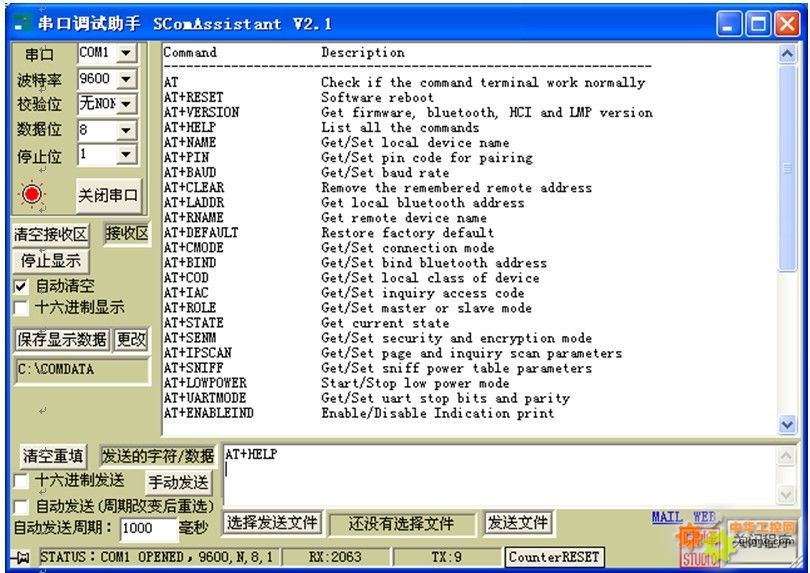Click receive area scrollbar down arrow

[788, 424]
